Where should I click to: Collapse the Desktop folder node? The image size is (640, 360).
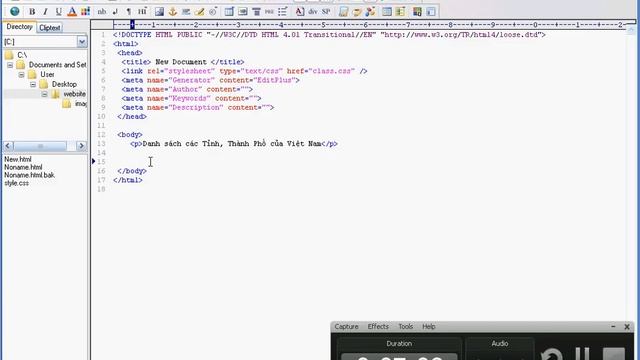(33, 84)
